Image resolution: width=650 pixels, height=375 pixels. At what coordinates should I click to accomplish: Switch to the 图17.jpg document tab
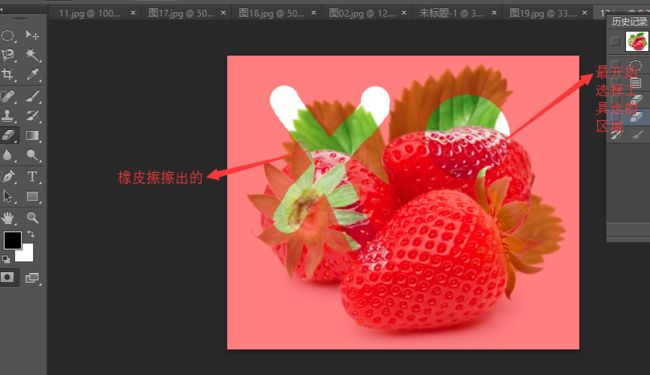[181, 13]
